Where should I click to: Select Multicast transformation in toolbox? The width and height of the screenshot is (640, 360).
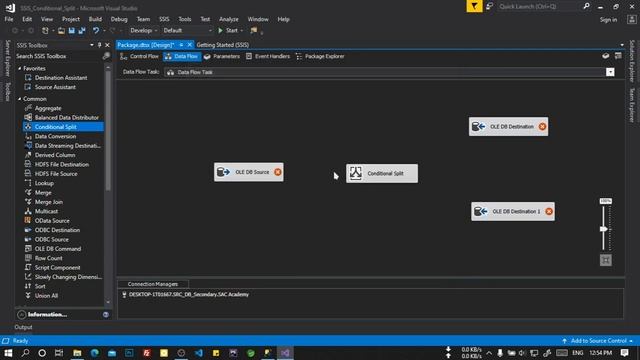point(46,211)
